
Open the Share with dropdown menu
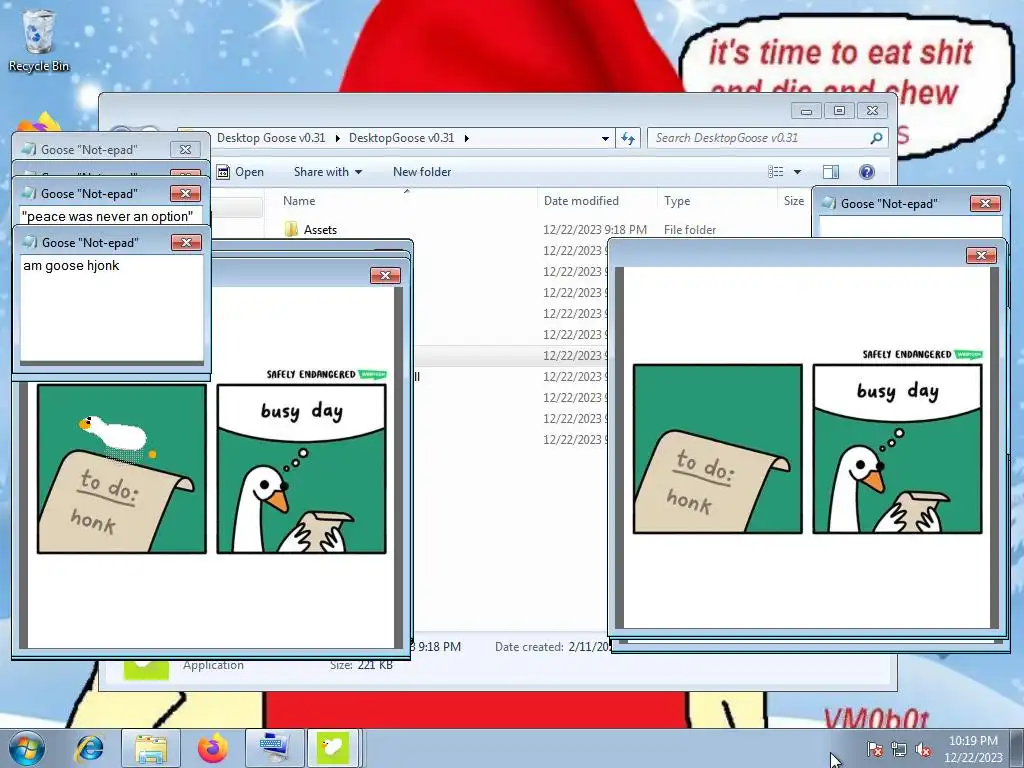click(328, 172)
